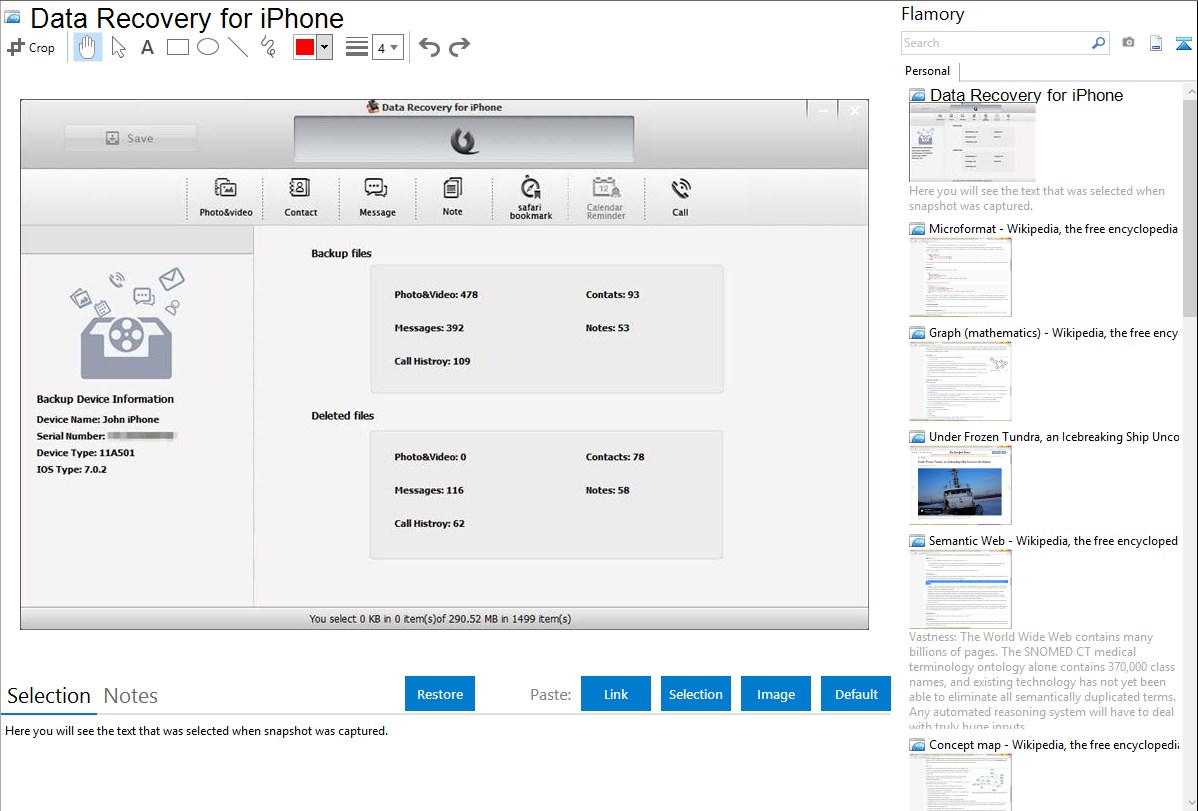Click the 'Data Recovery for iPhone' title in the snapshot list
Image resolution: width=1198 pixels, height=811 pixels.
[x=1026, y=96]
